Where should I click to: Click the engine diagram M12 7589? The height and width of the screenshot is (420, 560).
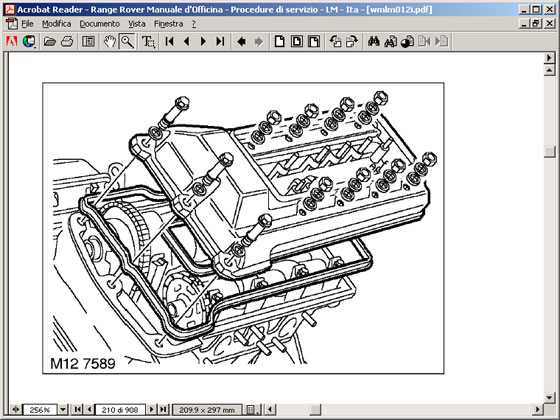point(243,228)
